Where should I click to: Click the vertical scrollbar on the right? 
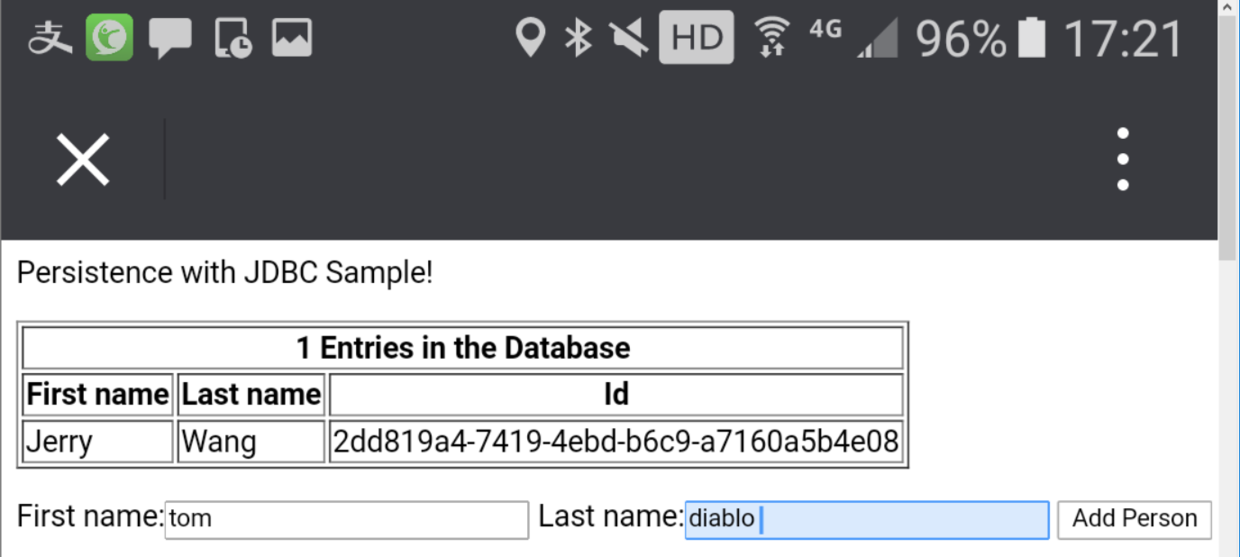(1229, 130)
